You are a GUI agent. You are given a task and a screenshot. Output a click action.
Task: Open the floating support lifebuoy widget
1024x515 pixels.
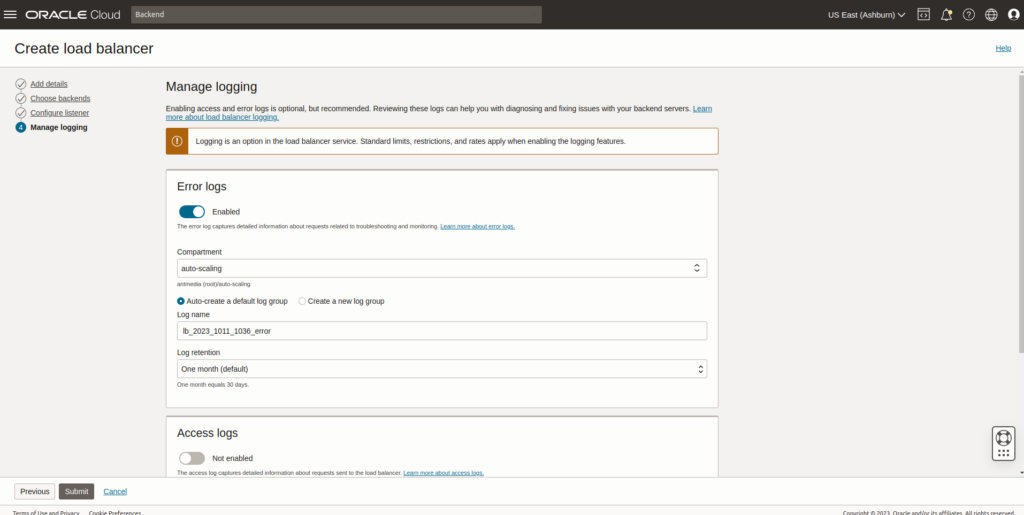(x=1003, y=444)
